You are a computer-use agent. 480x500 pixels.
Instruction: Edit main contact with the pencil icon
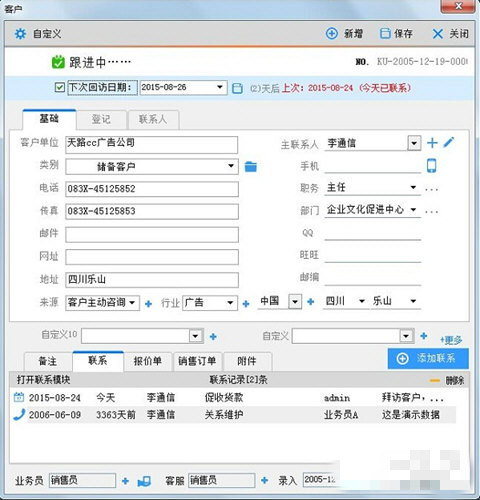click(x=449, y=142)
